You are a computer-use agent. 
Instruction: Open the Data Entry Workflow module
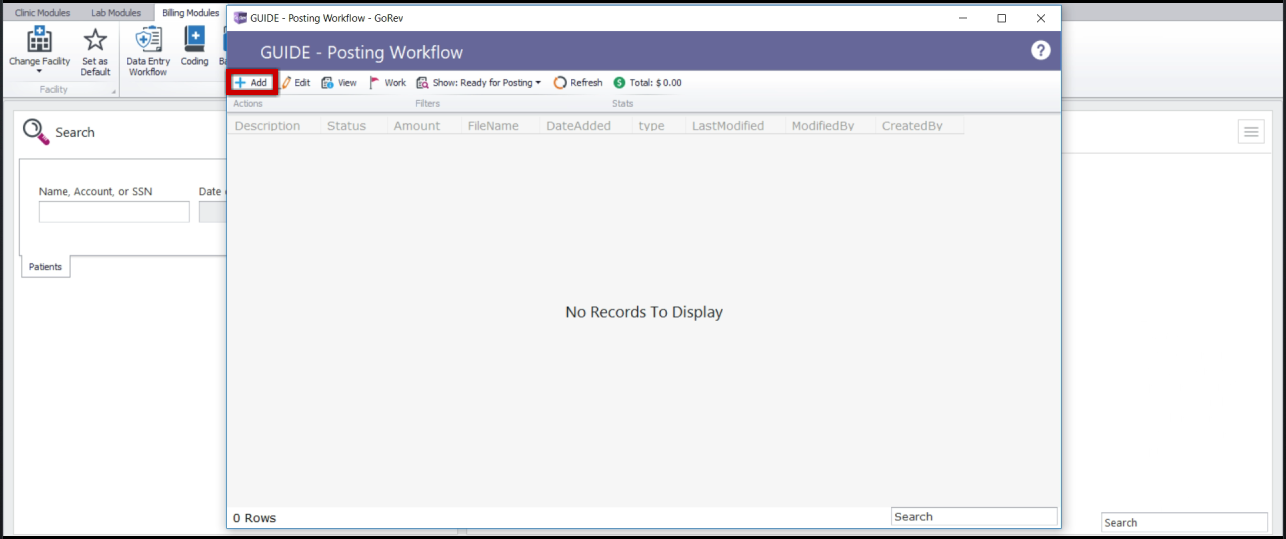pyautogui.click(x=148, y=51)
